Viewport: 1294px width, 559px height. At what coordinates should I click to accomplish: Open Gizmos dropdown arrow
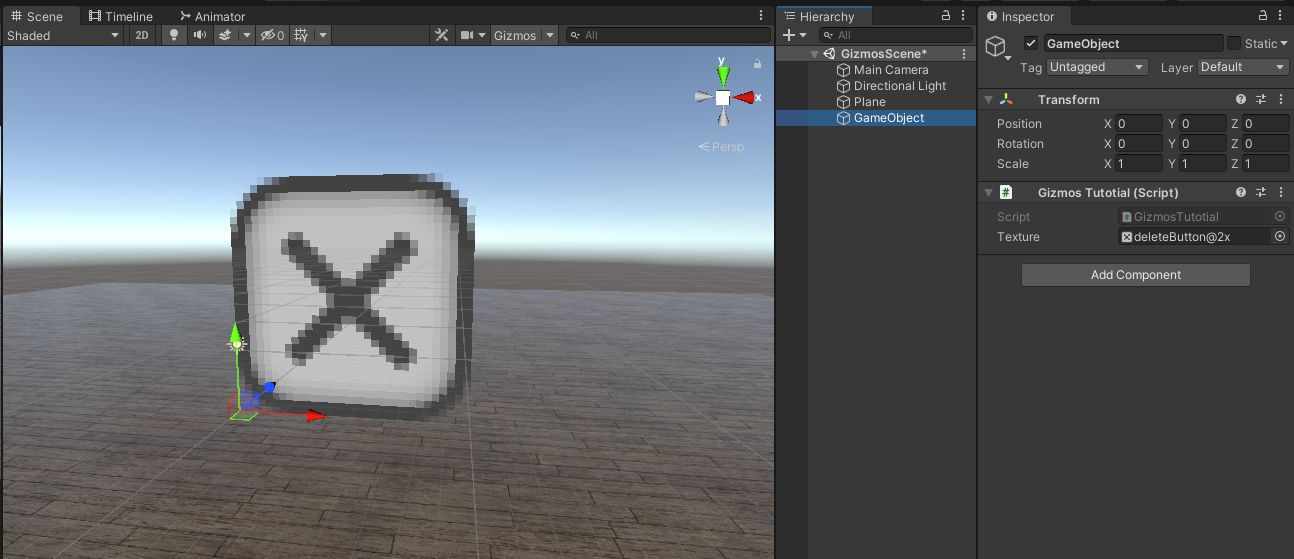[550, 35]
